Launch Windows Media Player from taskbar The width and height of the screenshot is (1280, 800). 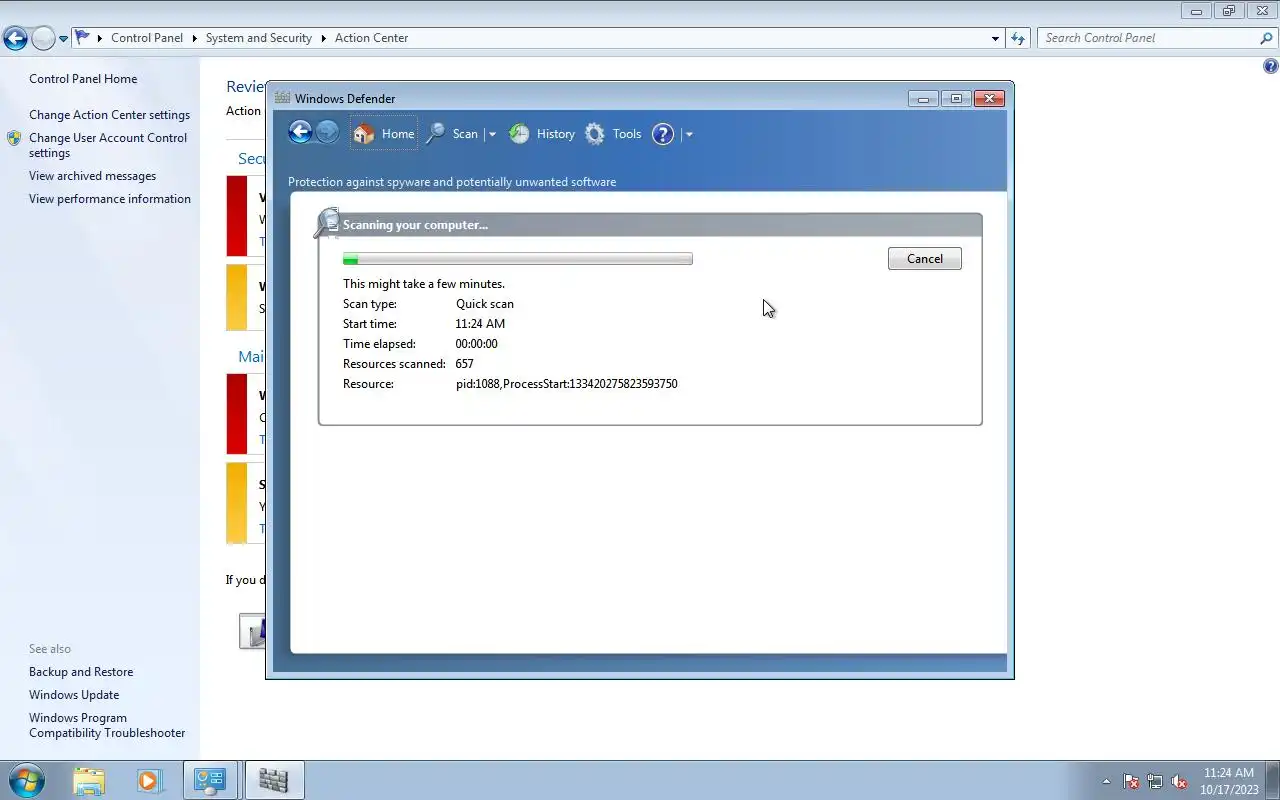(x=149, y=780)
